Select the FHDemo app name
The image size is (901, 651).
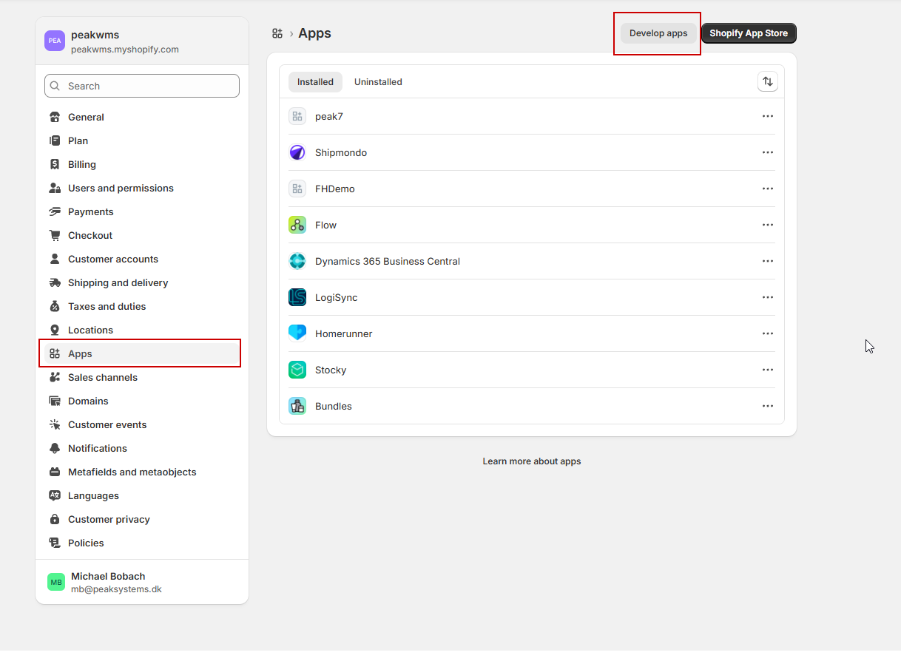[x=334, y=188]
